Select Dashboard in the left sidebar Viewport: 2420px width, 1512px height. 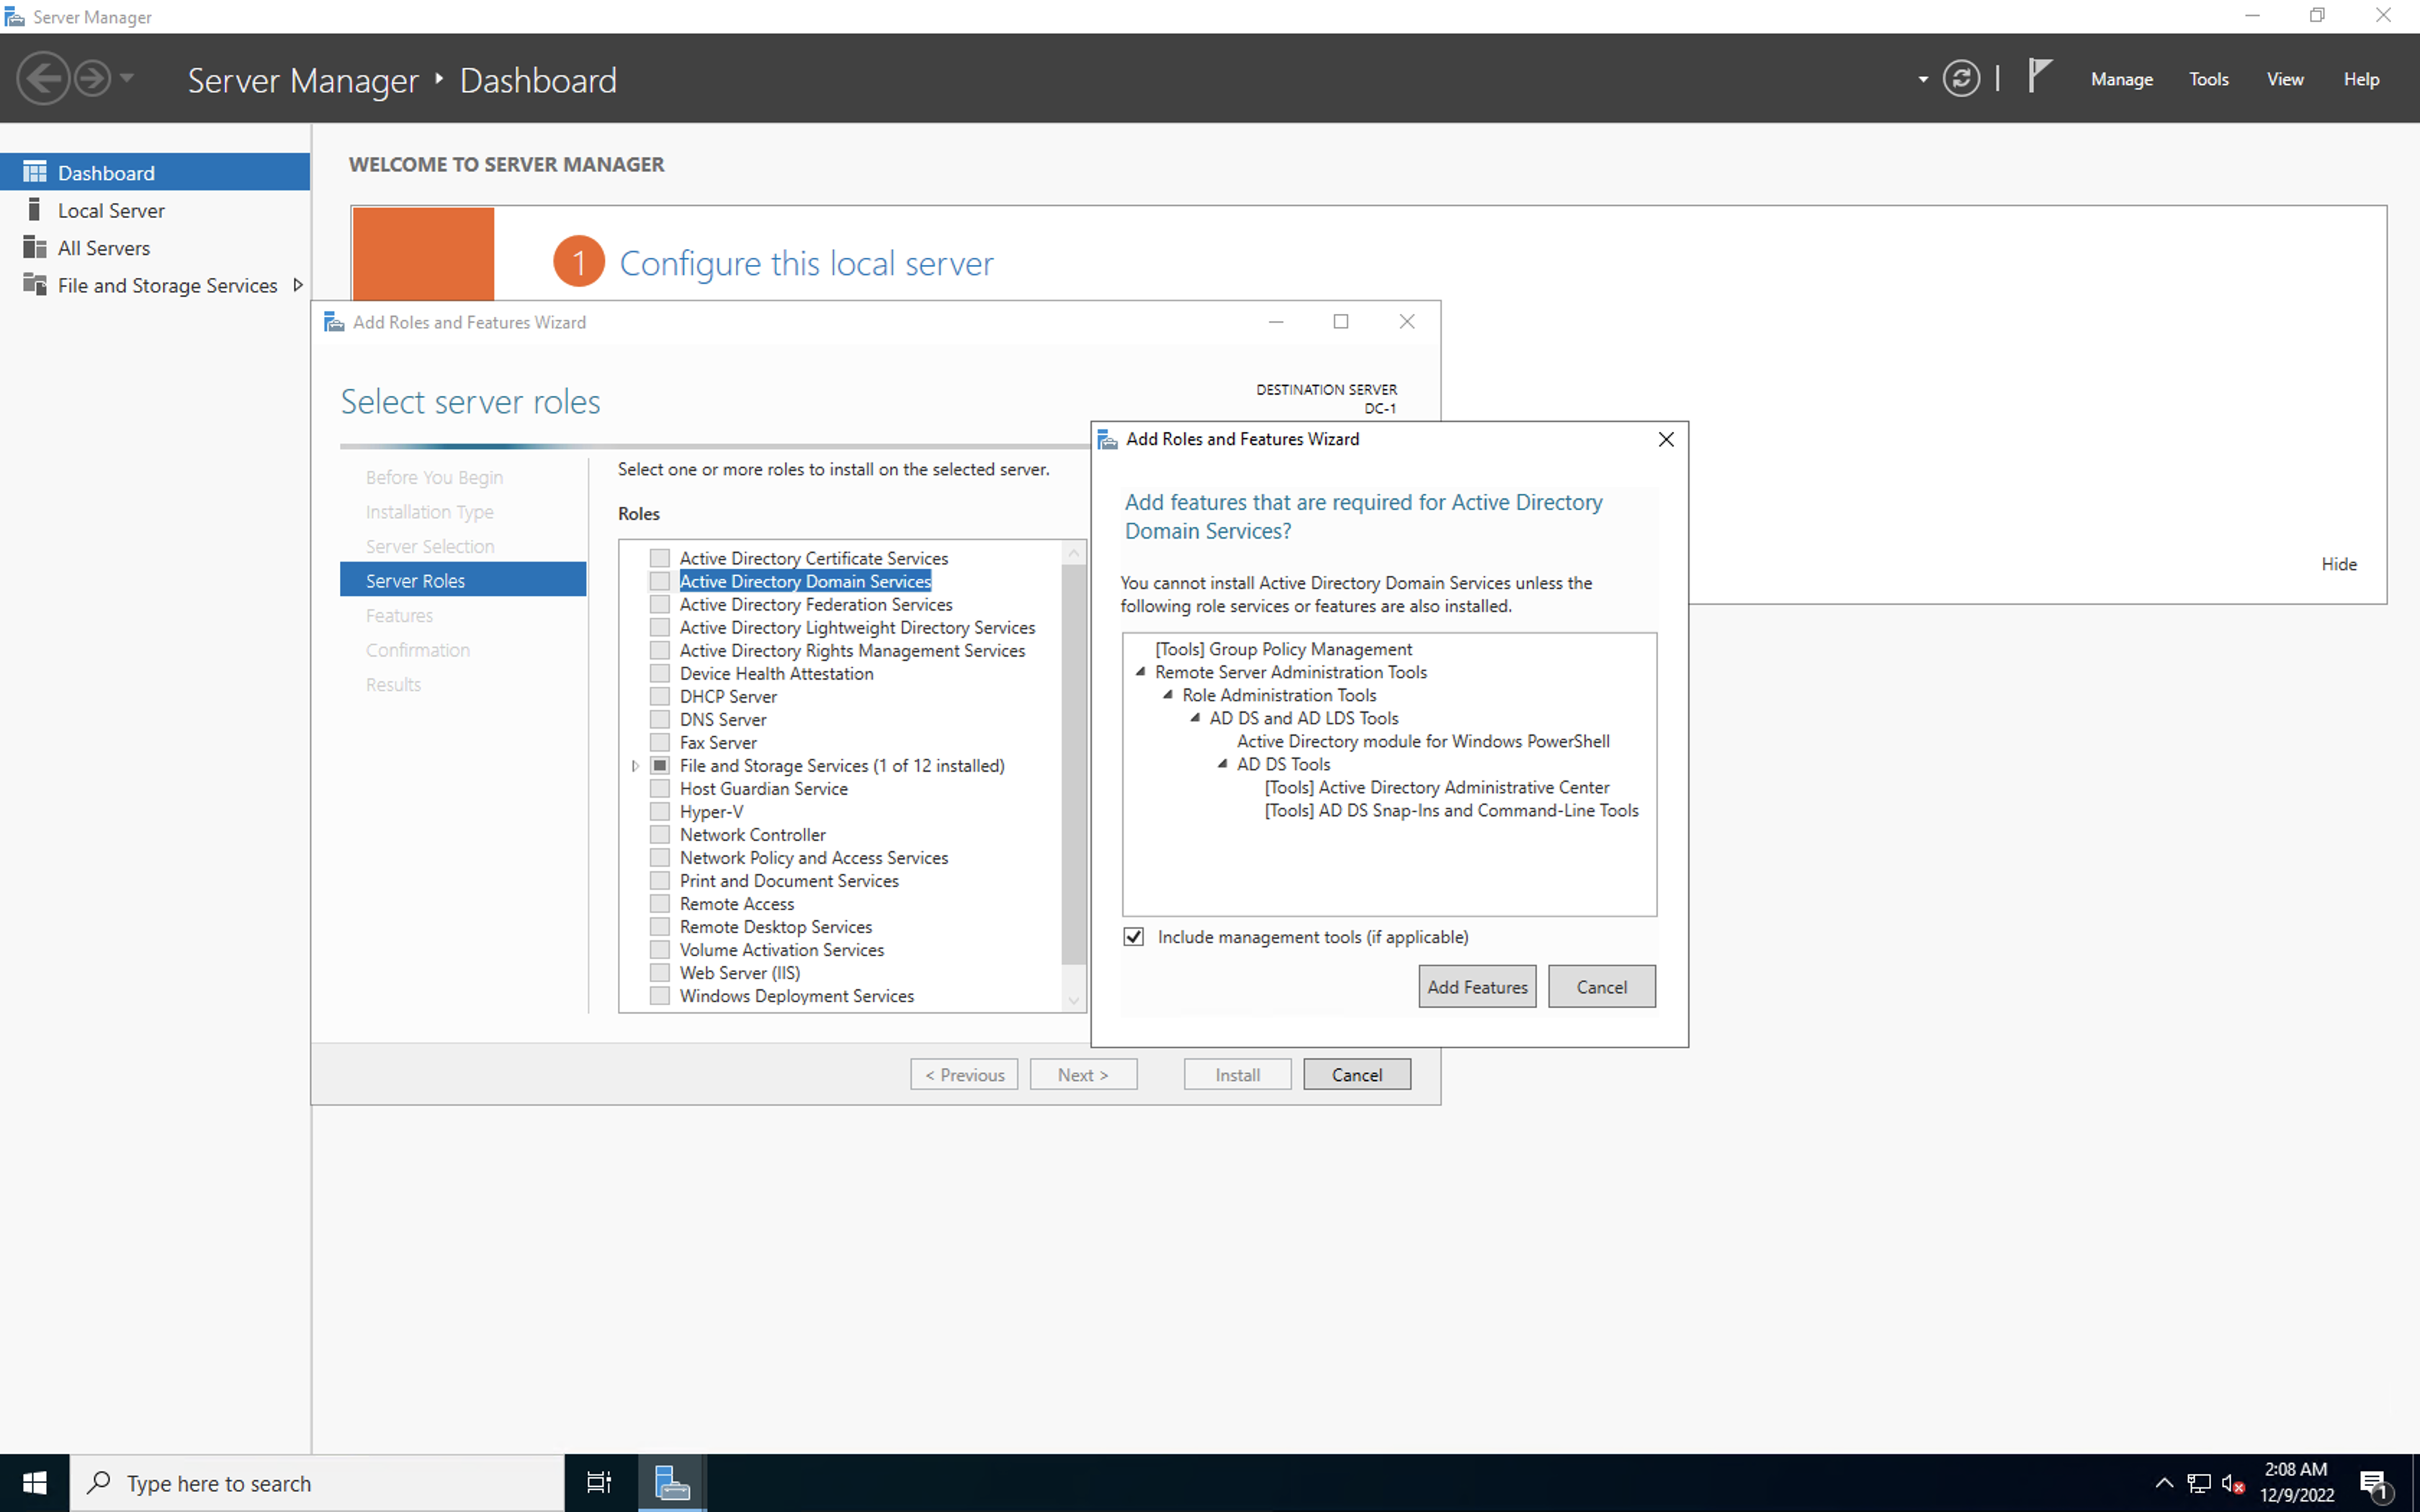pyautogui.click(x=155, y=172)
